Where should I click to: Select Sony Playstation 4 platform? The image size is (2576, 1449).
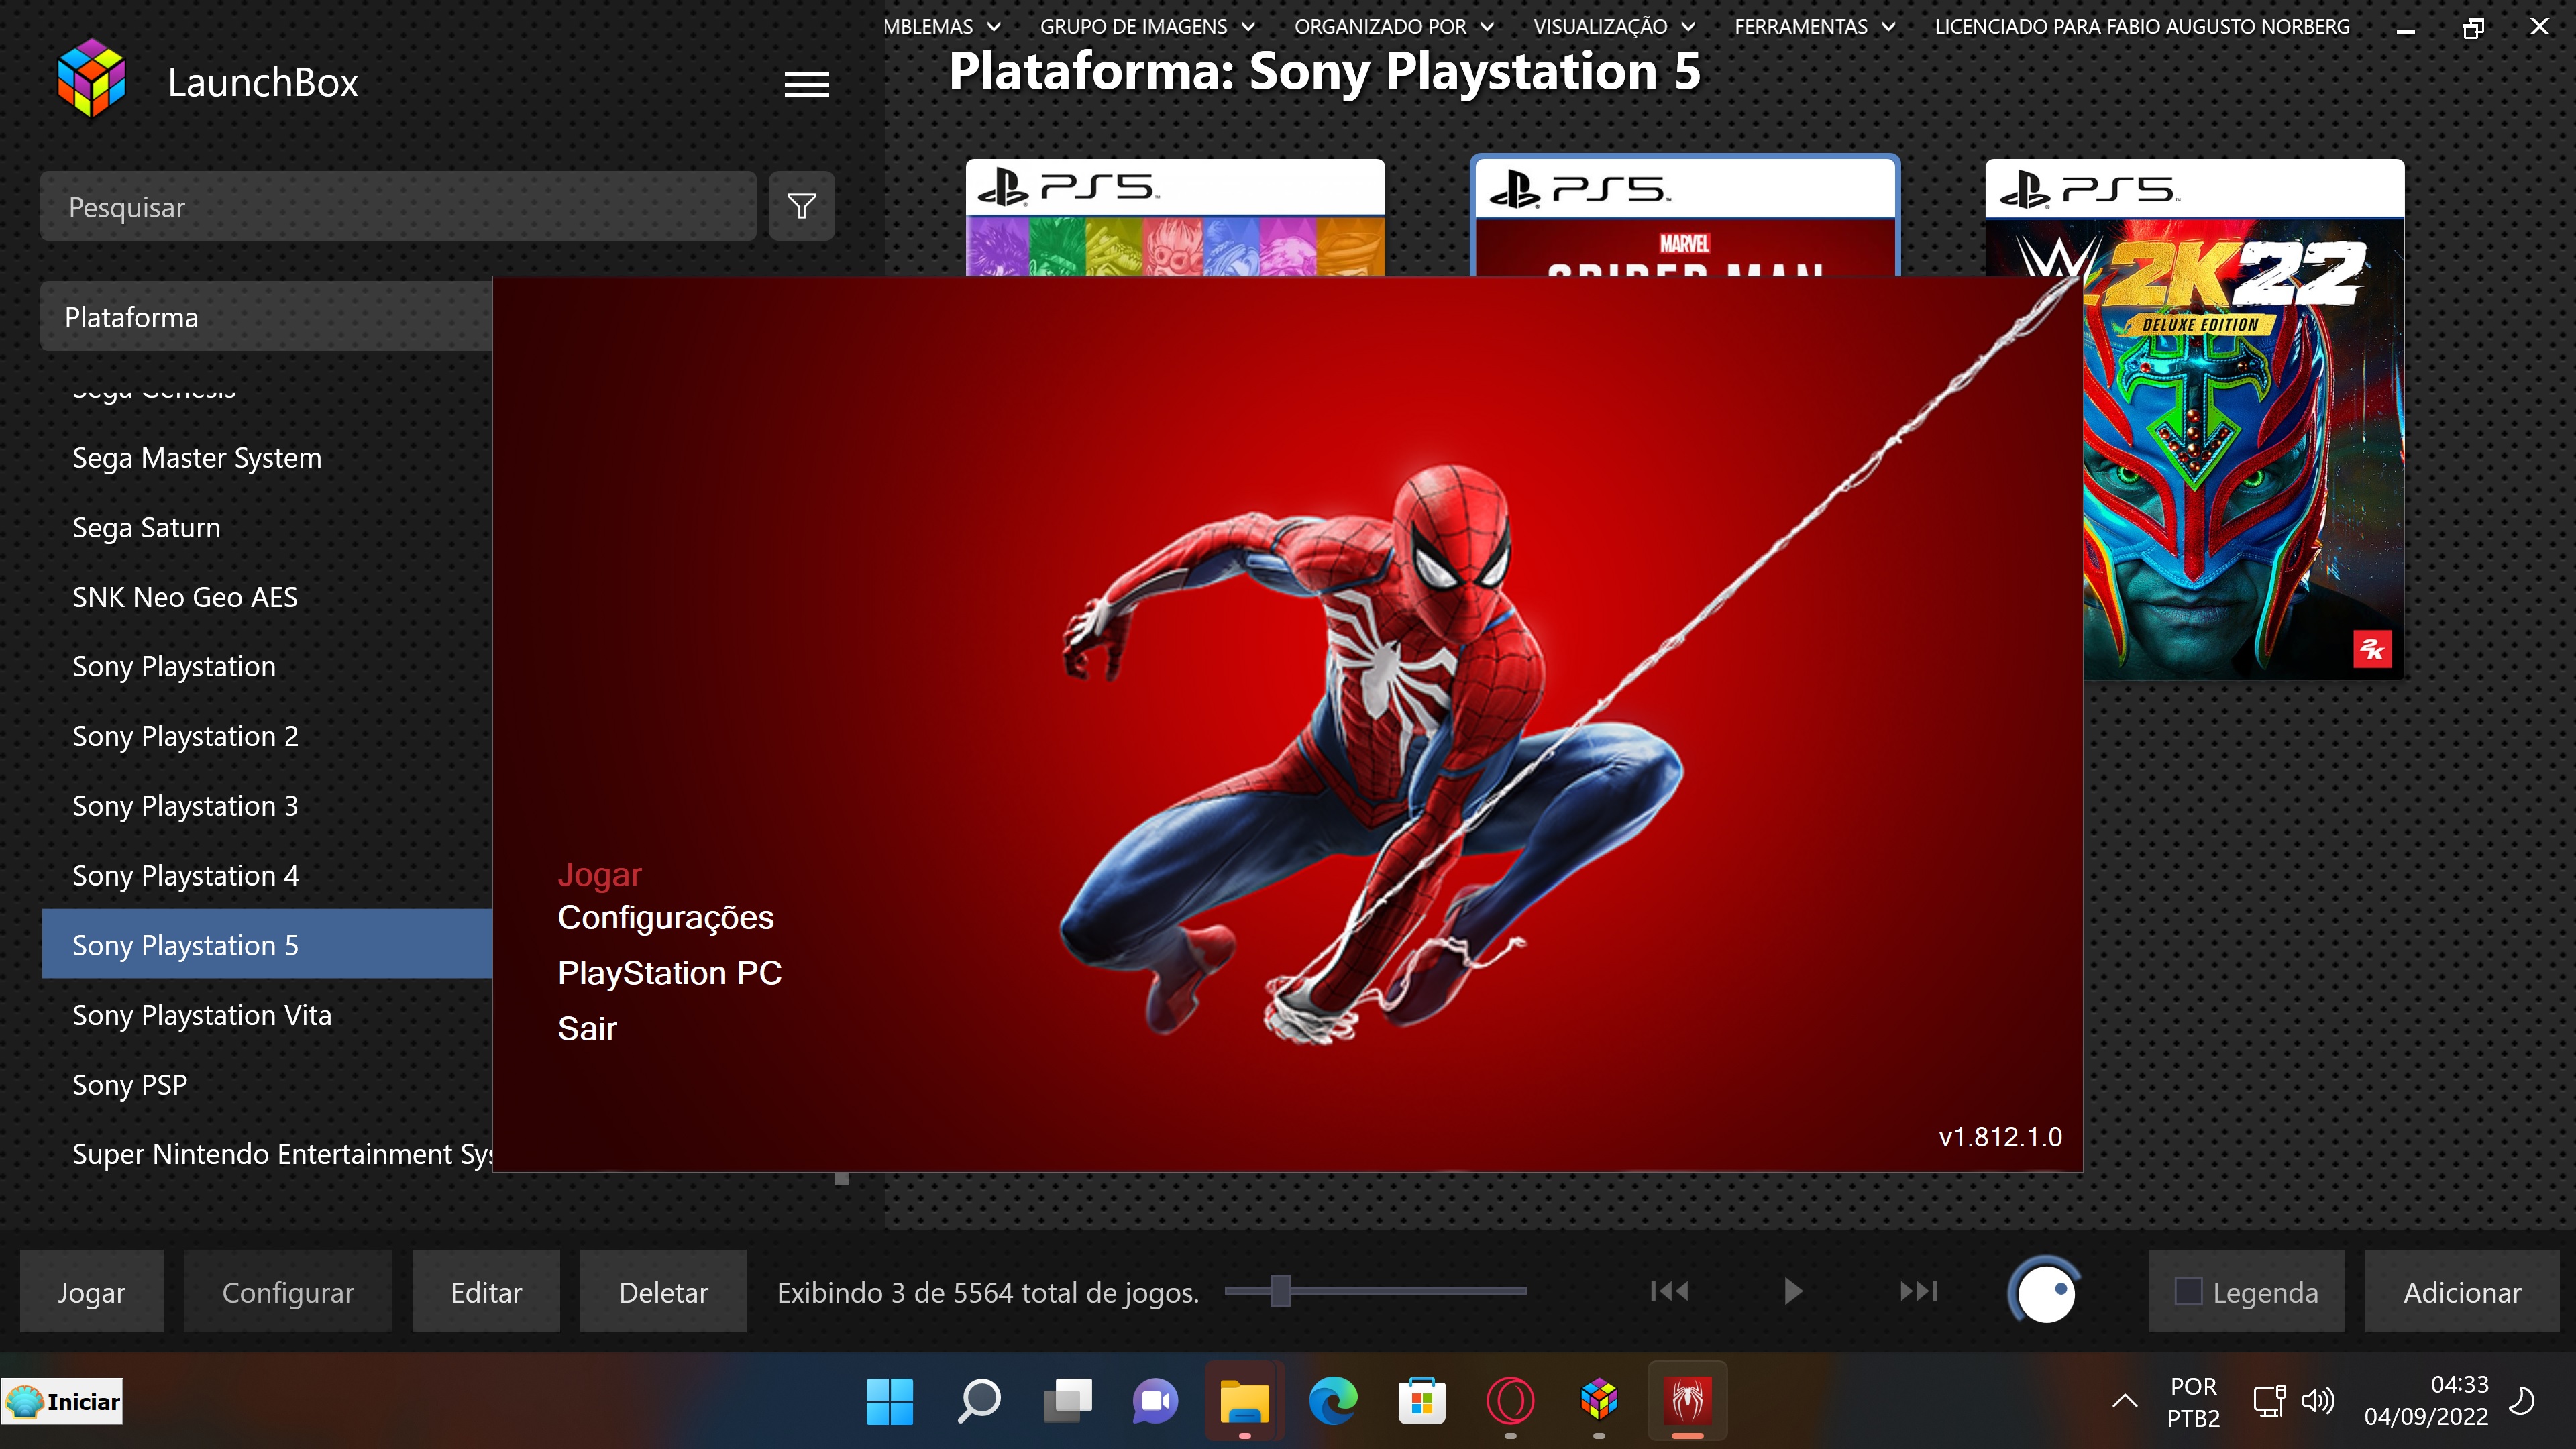(x=185, y=876)
